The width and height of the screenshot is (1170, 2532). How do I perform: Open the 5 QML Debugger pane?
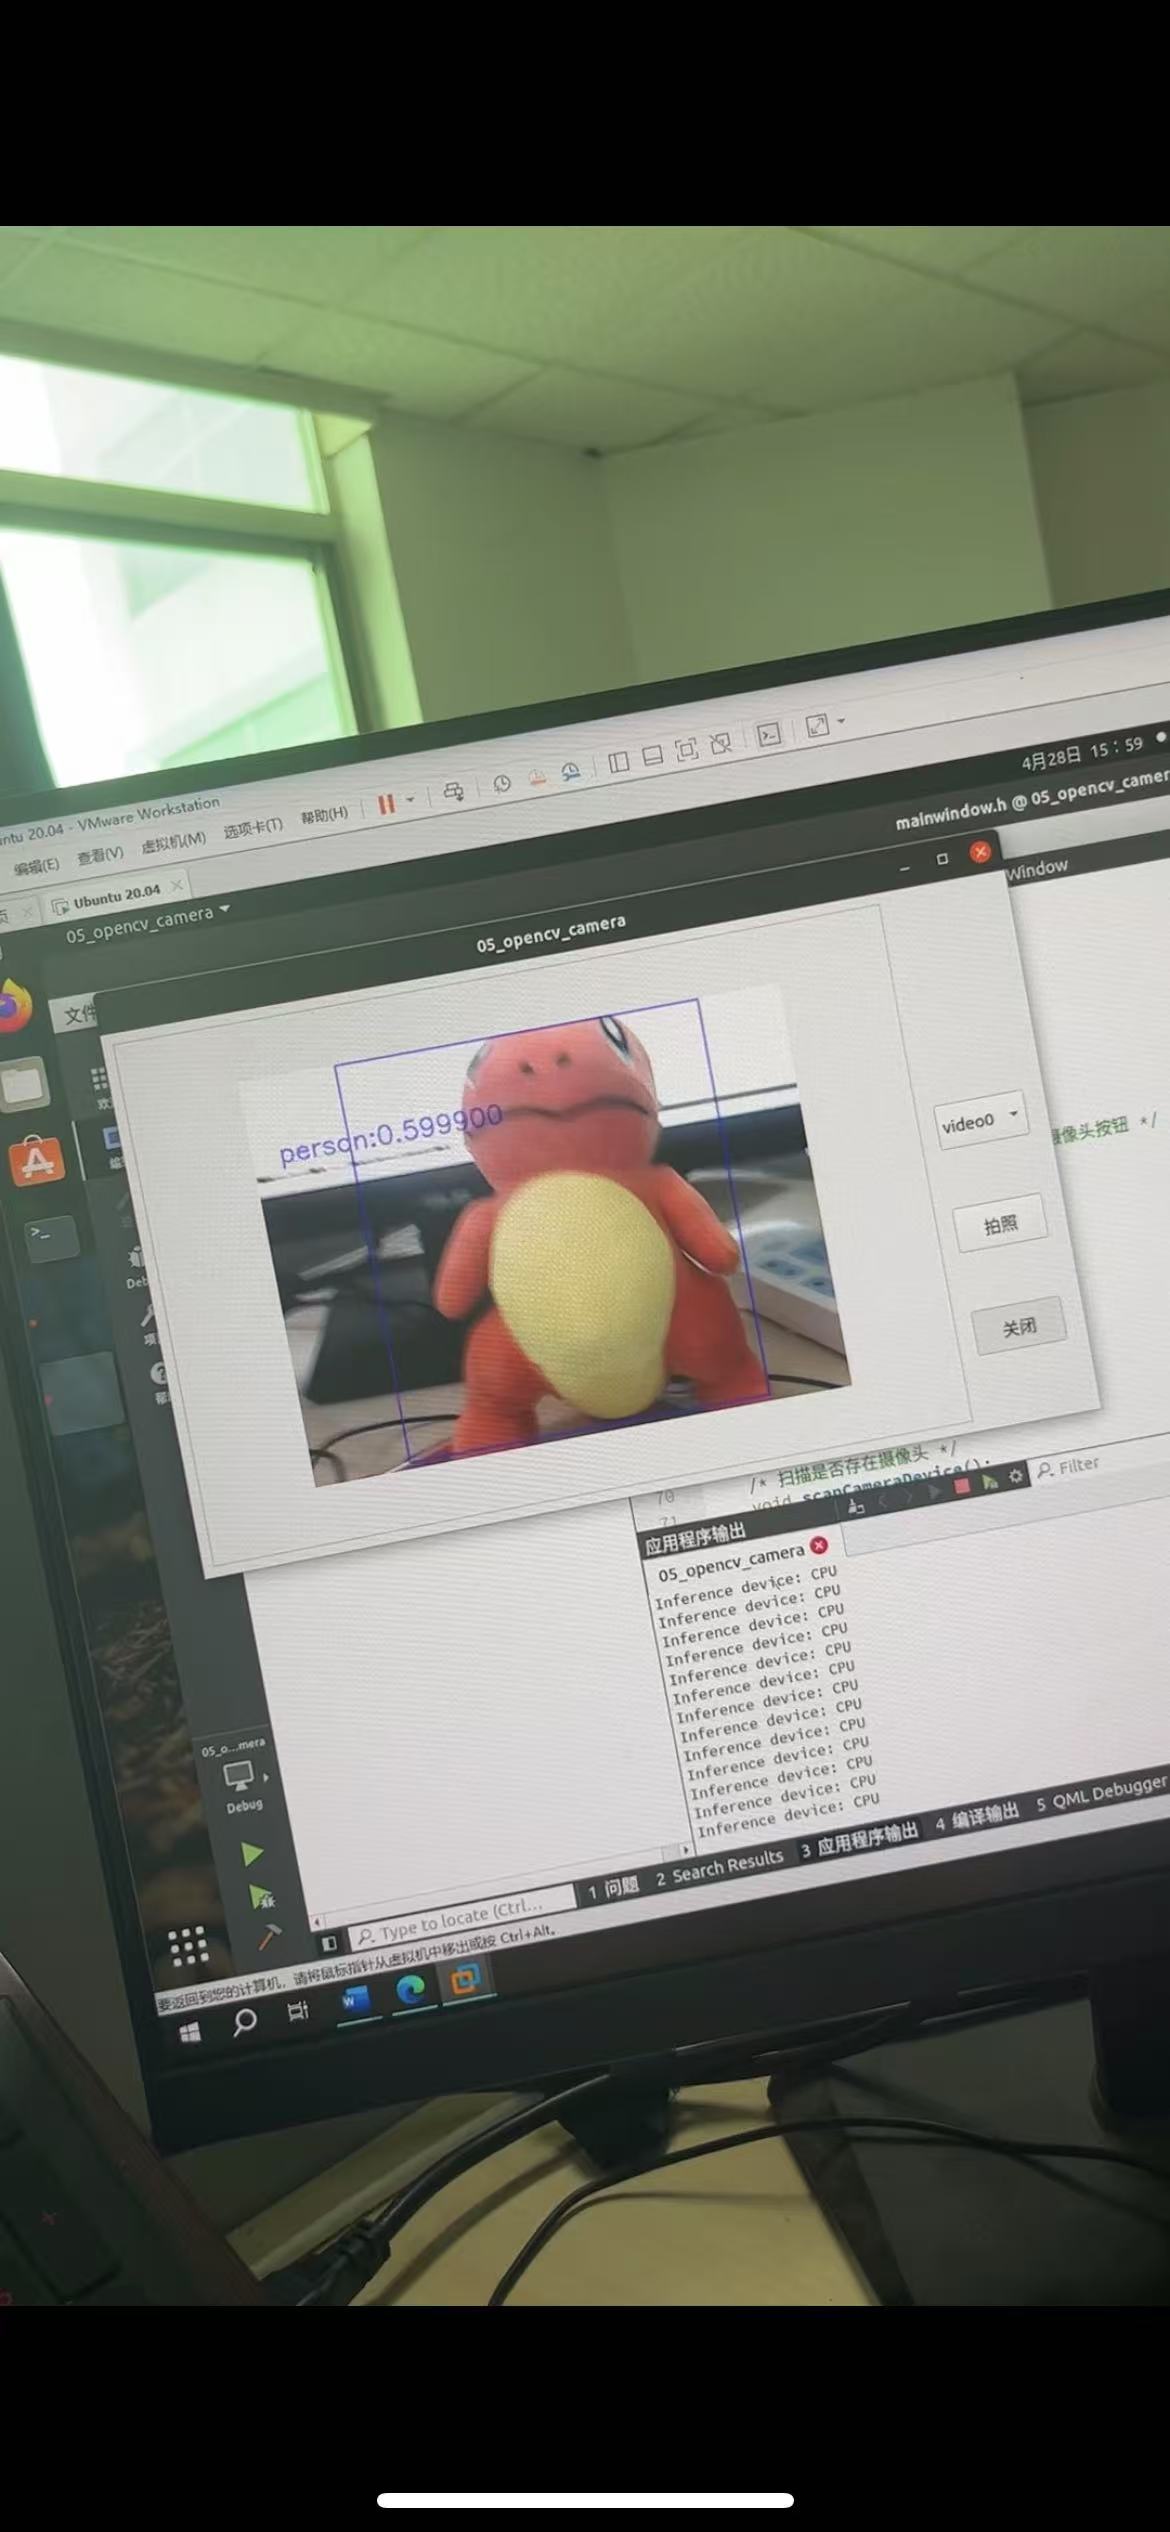(1101, 1795)
